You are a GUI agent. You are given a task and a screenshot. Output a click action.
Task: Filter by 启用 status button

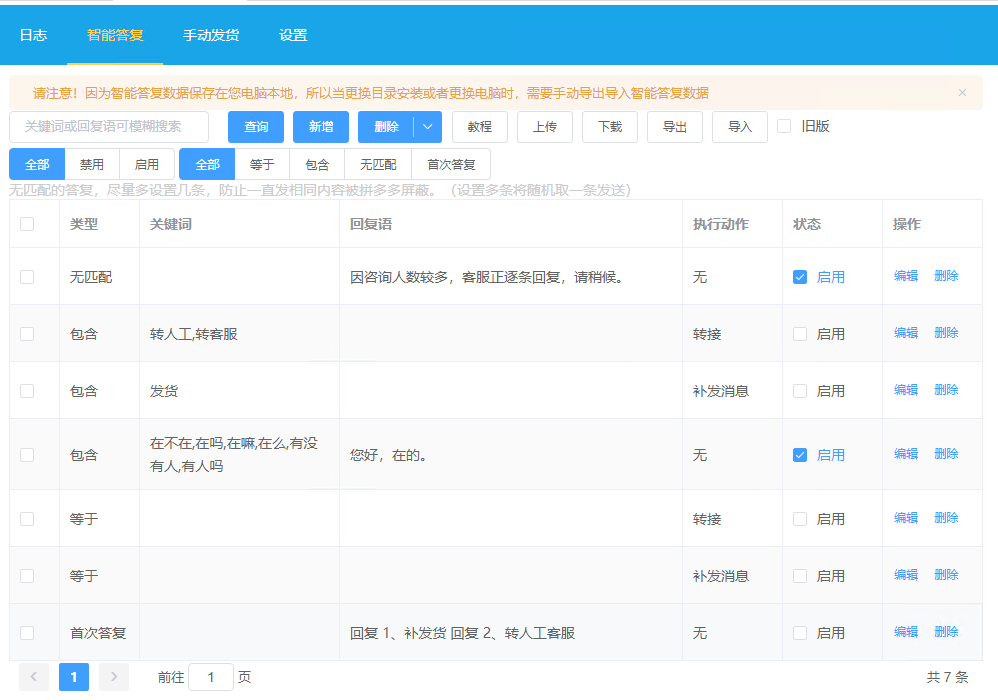coord(146,165)
